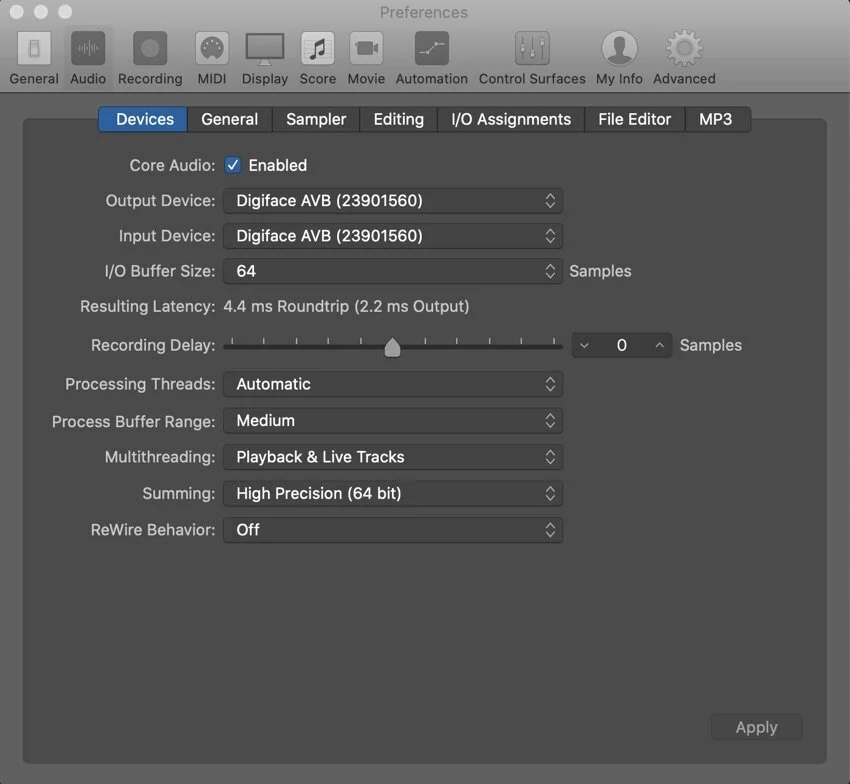Open the Processing Threads dropdown
The image size is (850, 784).
coord(393,384)
